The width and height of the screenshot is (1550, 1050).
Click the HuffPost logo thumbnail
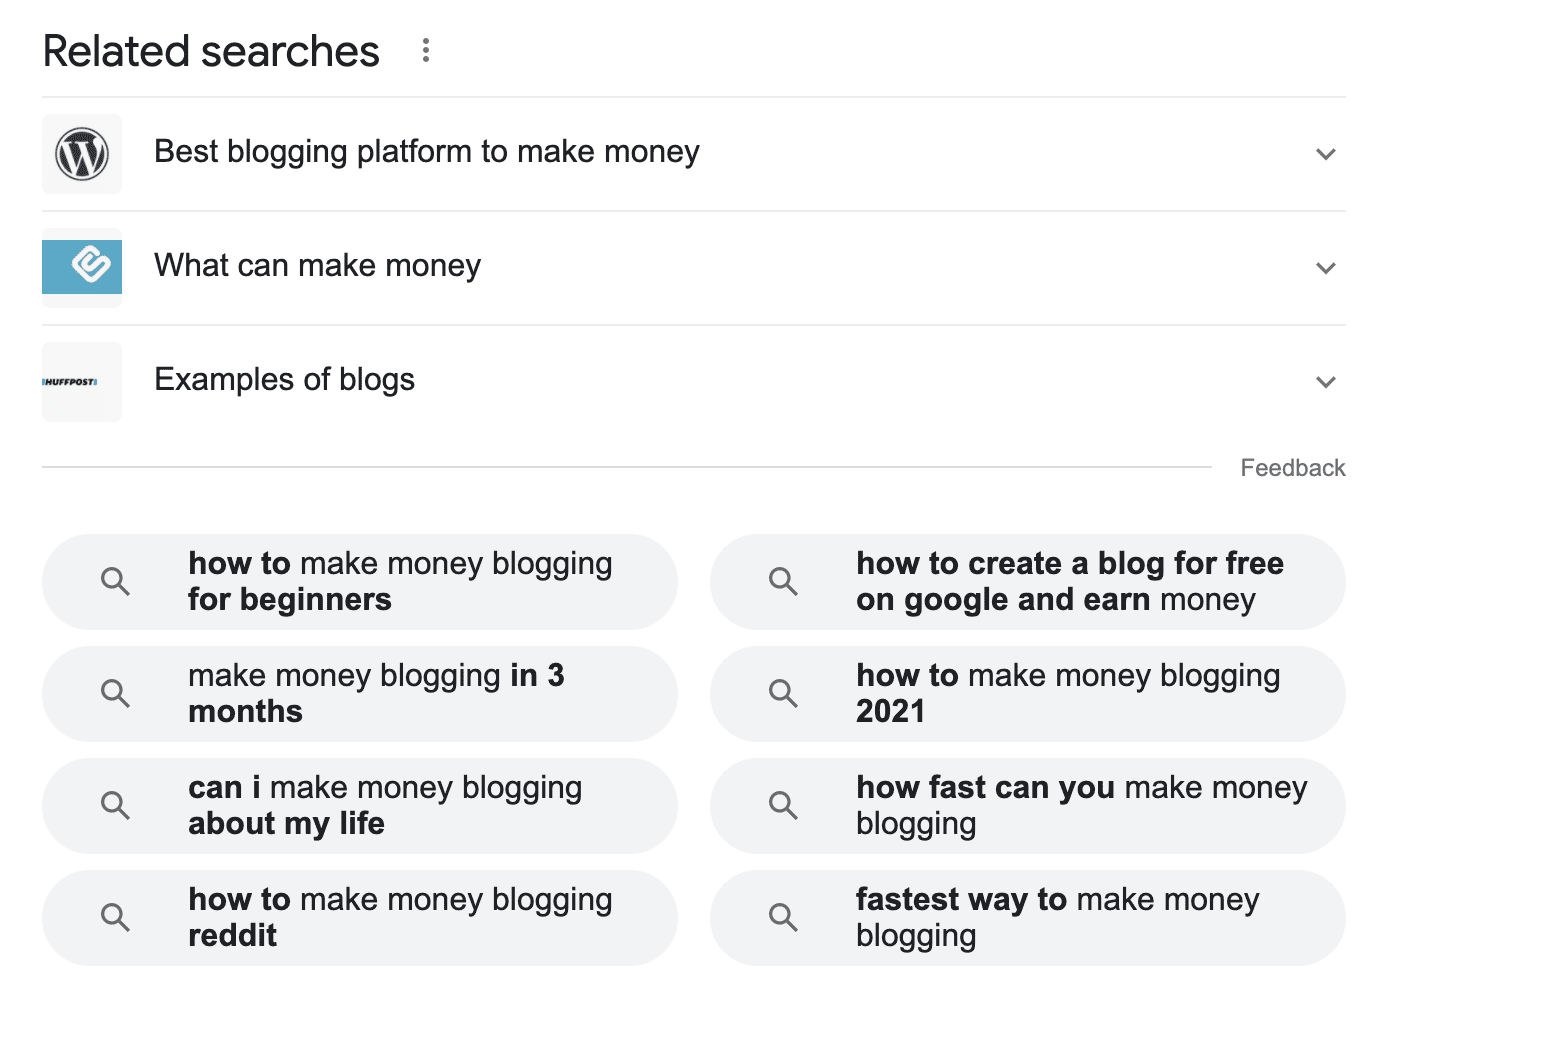[x=81, y=381]
